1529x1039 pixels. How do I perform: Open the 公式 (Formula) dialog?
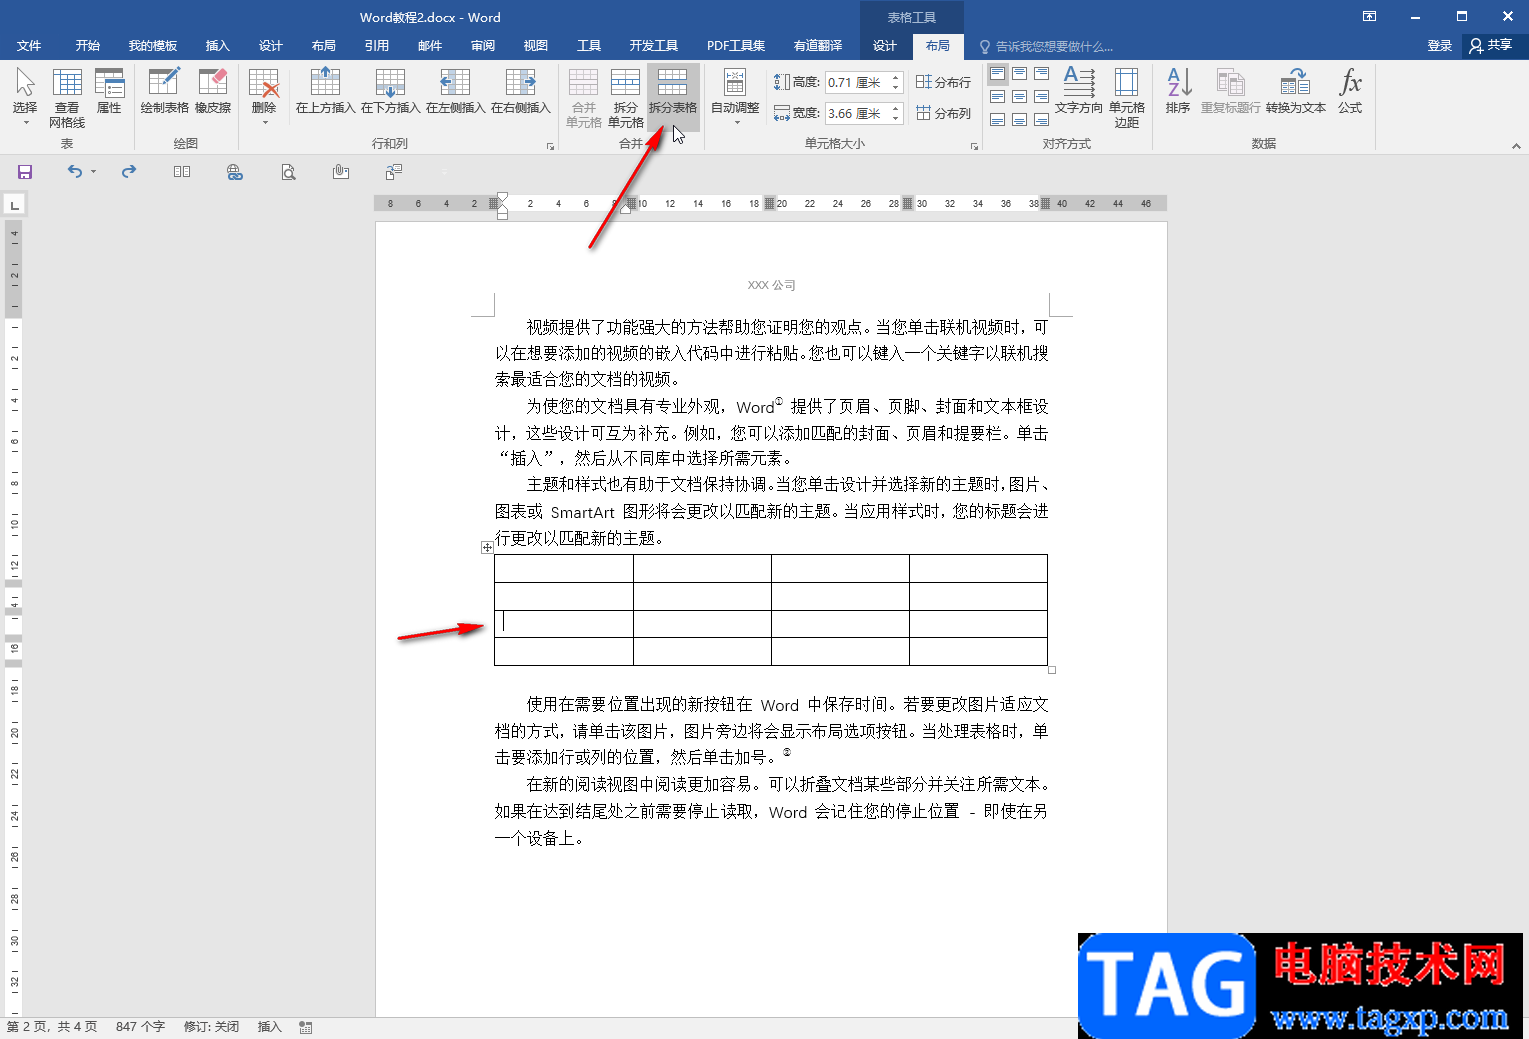(x=1350, y=91)
